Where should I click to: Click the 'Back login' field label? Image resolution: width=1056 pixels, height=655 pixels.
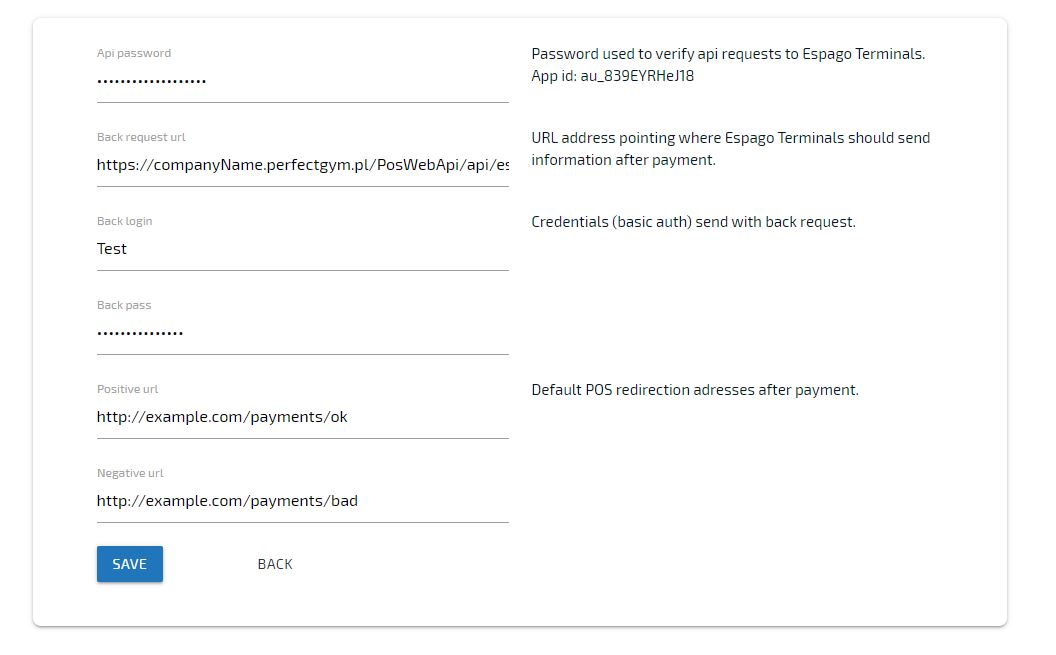pyautogui.click(x=125, y=221)
